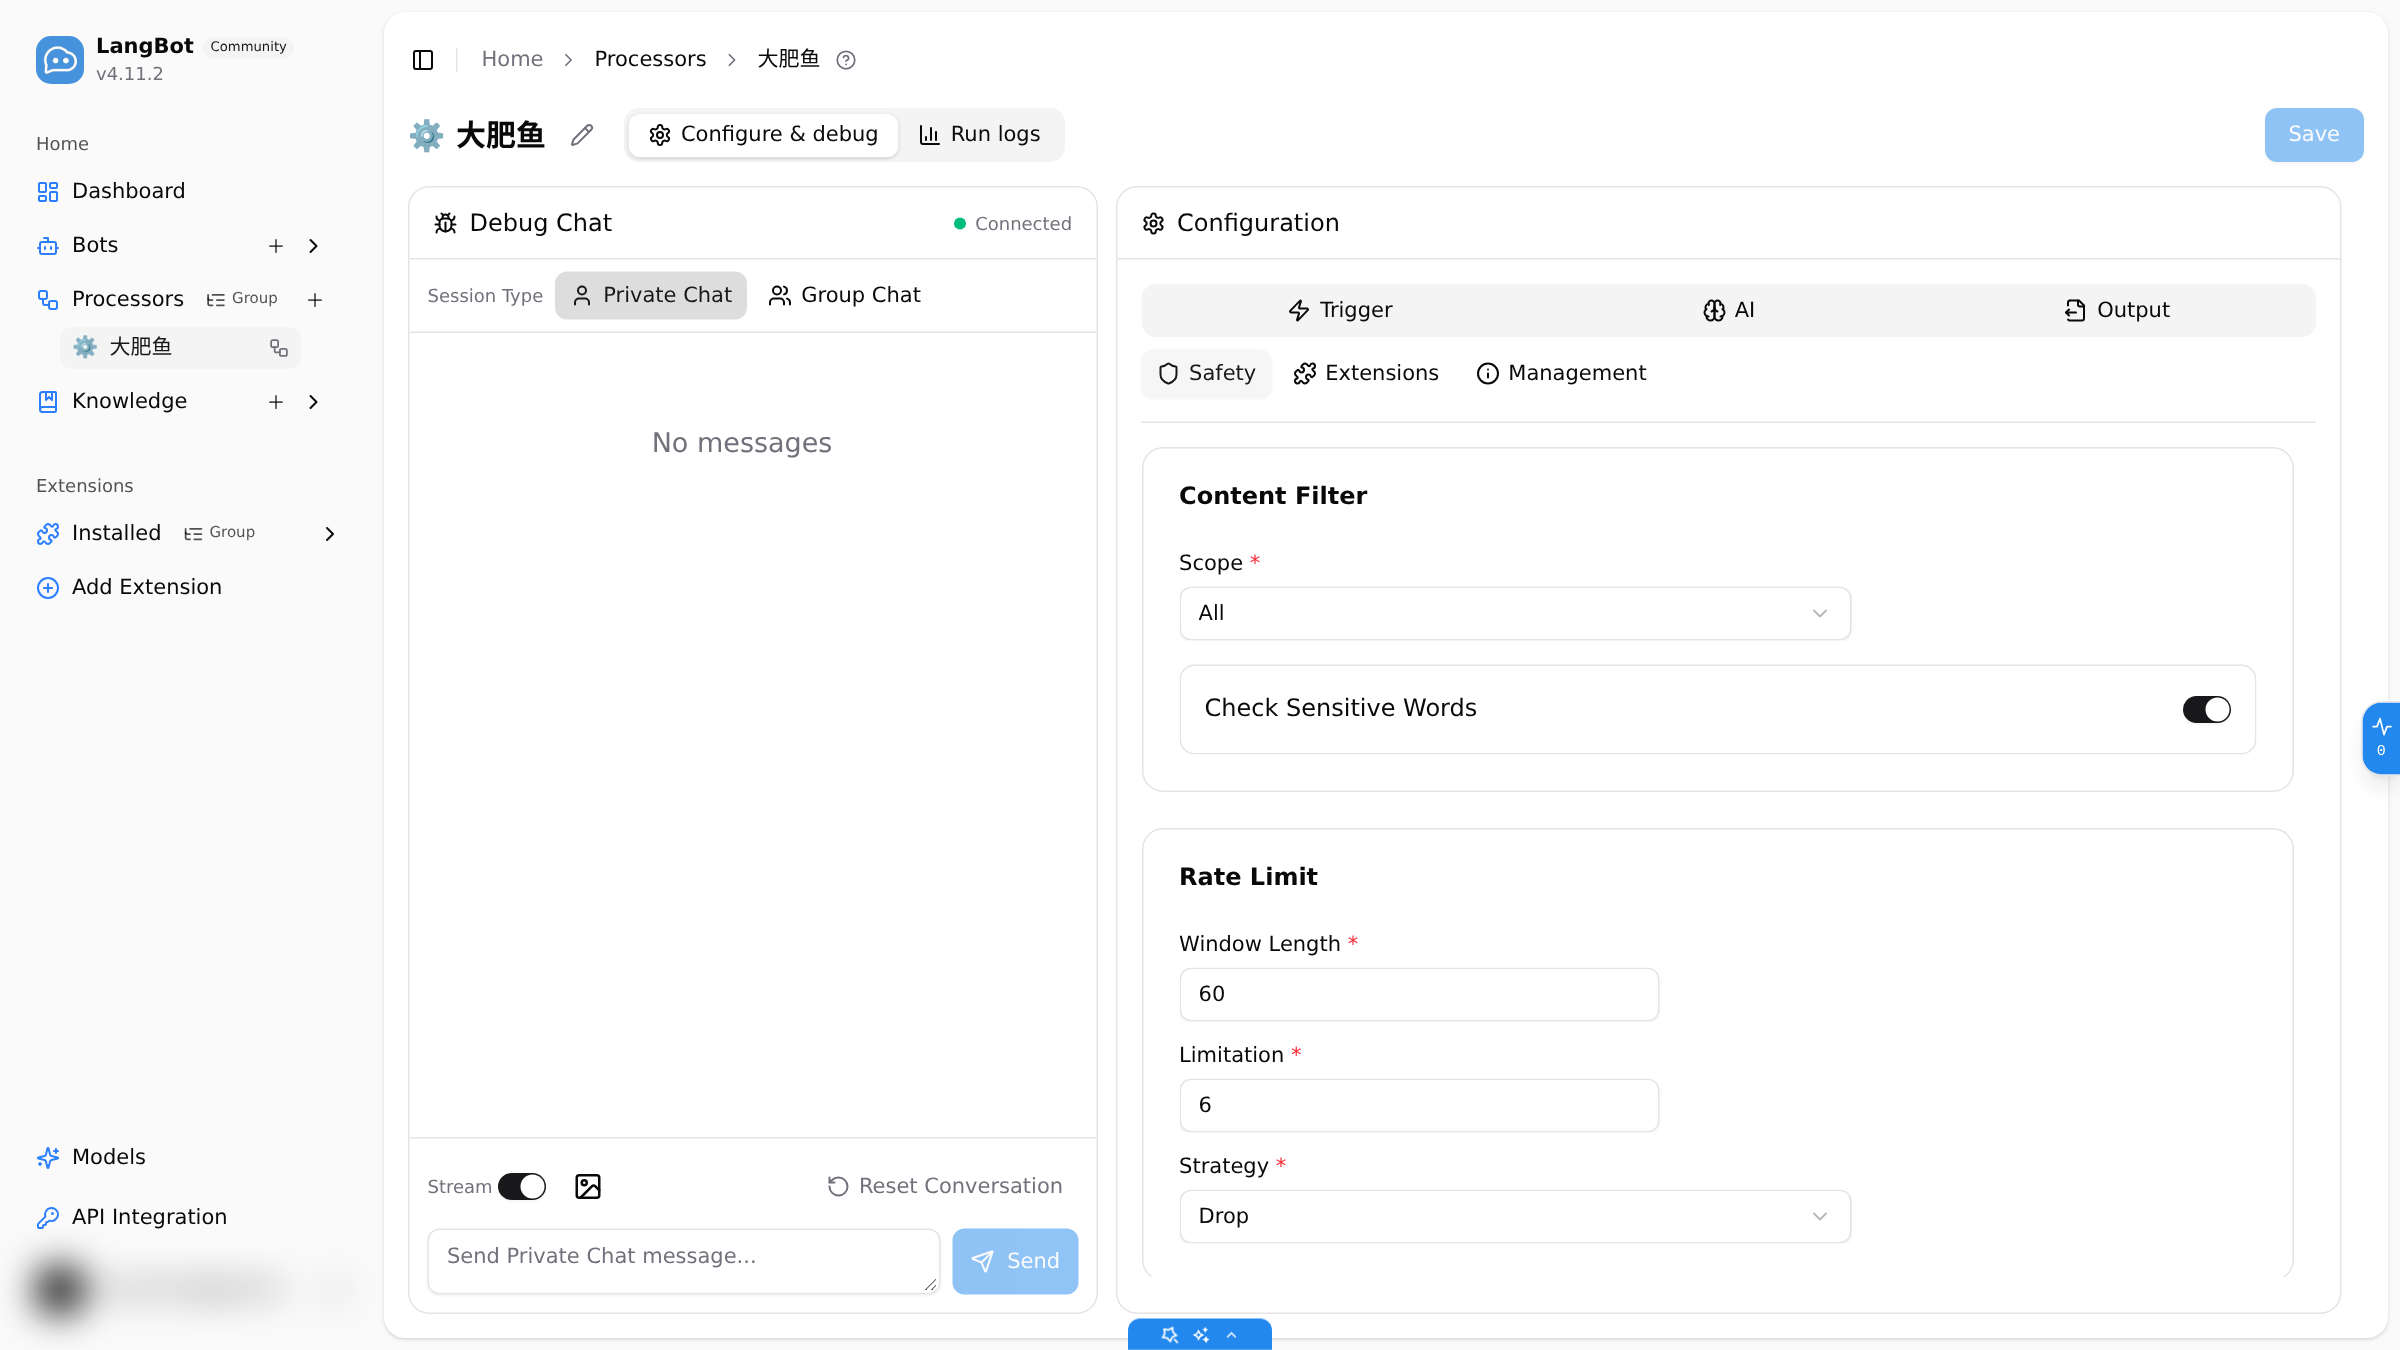The height and width of the screenshot is (1350, 2400).
Task: Open the Scope dropdown
Action: point(1515,614)
